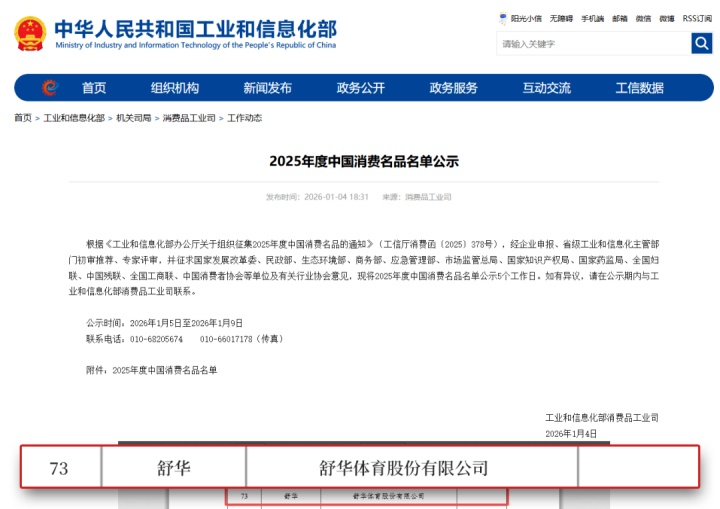Open the 互动交流 navigation menu item
The image size is (720, 509).
[x=546, y=88]
